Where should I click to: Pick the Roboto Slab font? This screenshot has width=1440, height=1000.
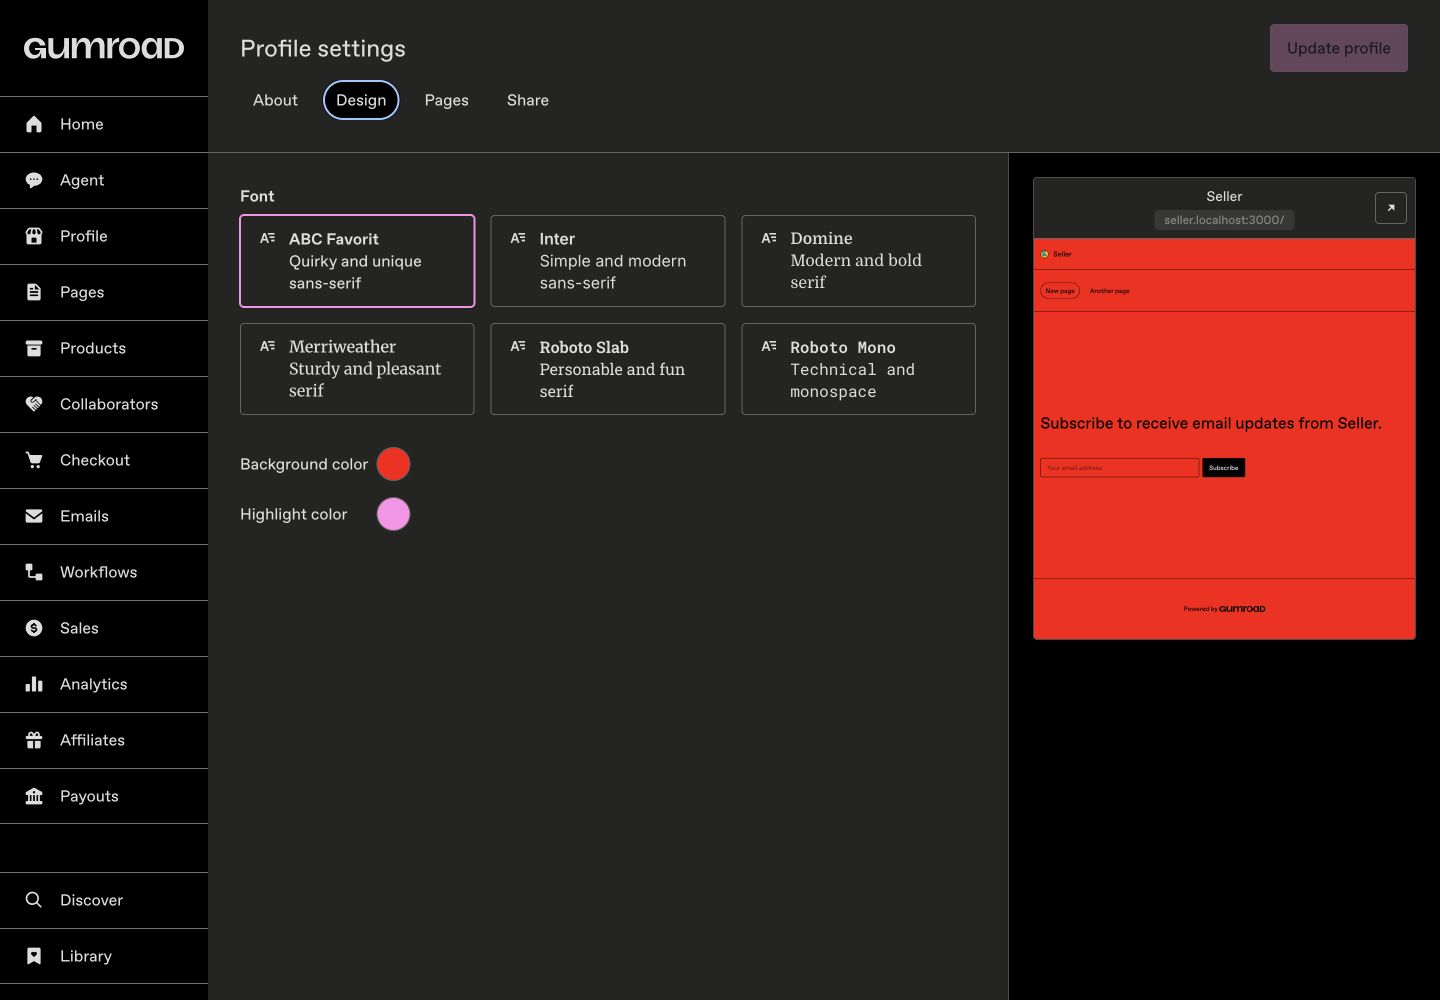coord(608,369)
